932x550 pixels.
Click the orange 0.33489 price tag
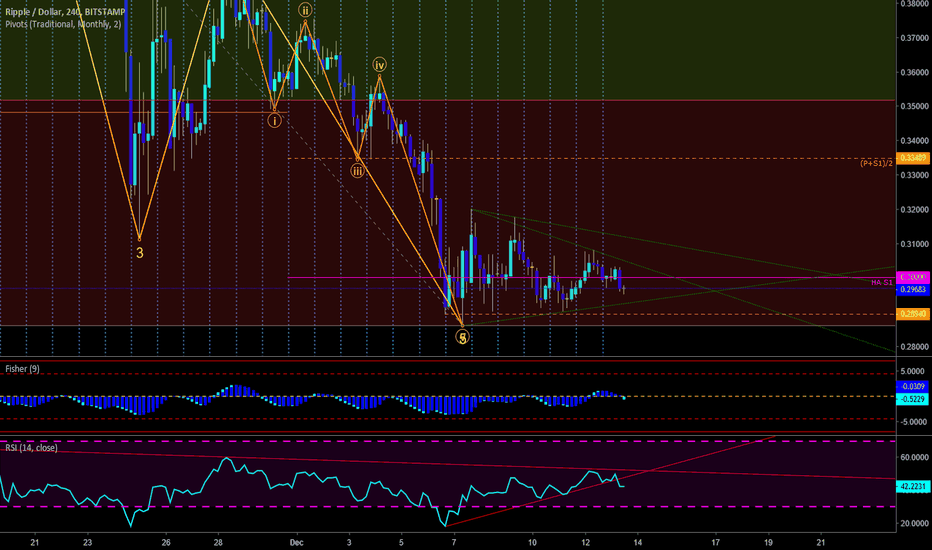(x=913, y=158)
